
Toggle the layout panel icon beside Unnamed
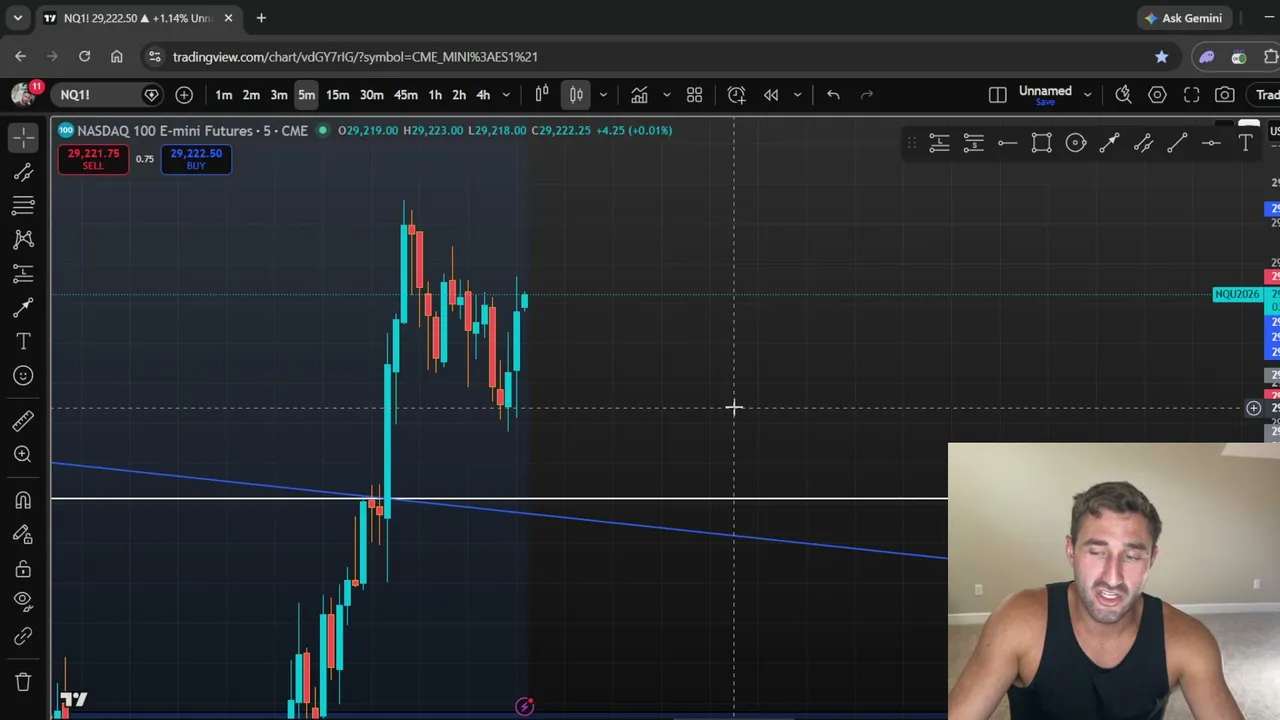click(x=997, y=95)
